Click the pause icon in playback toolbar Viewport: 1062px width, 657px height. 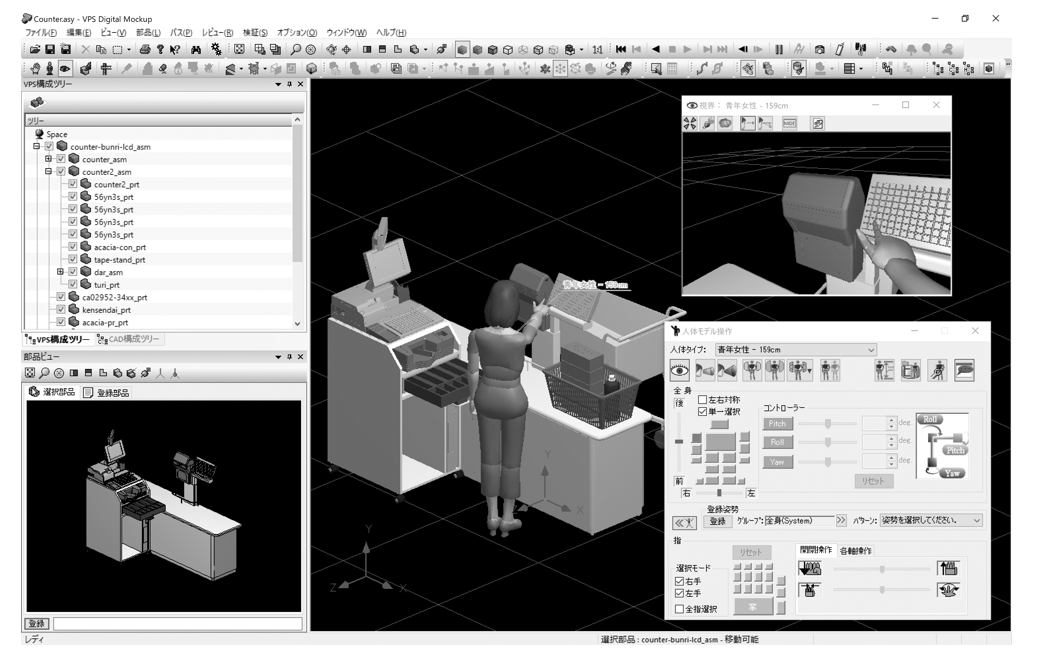pos(779,49)
